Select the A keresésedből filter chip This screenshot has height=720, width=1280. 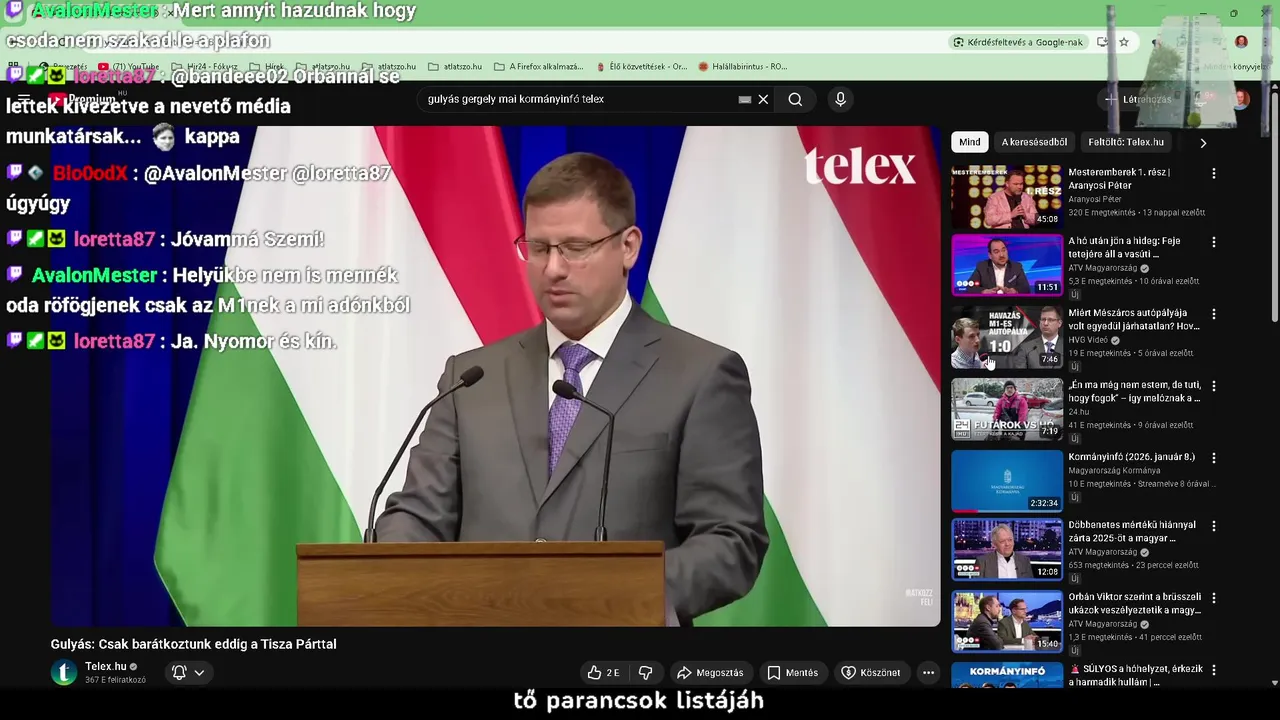1034,142
